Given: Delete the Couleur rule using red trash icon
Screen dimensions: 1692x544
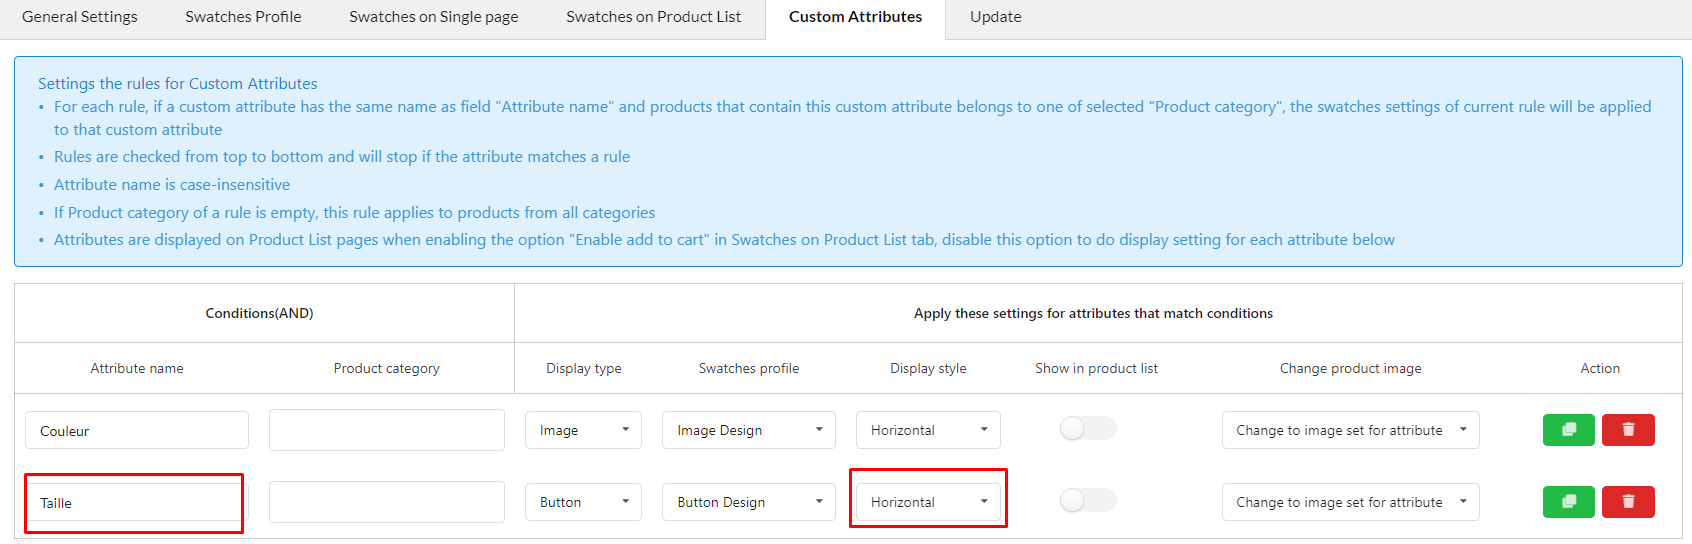Looking at the screenshot, I should point(1628,430).
